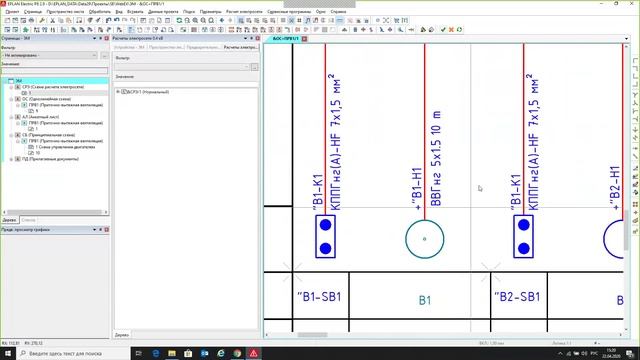Open the Проект menu
640x360 pixels.
[x=13, y=11]
